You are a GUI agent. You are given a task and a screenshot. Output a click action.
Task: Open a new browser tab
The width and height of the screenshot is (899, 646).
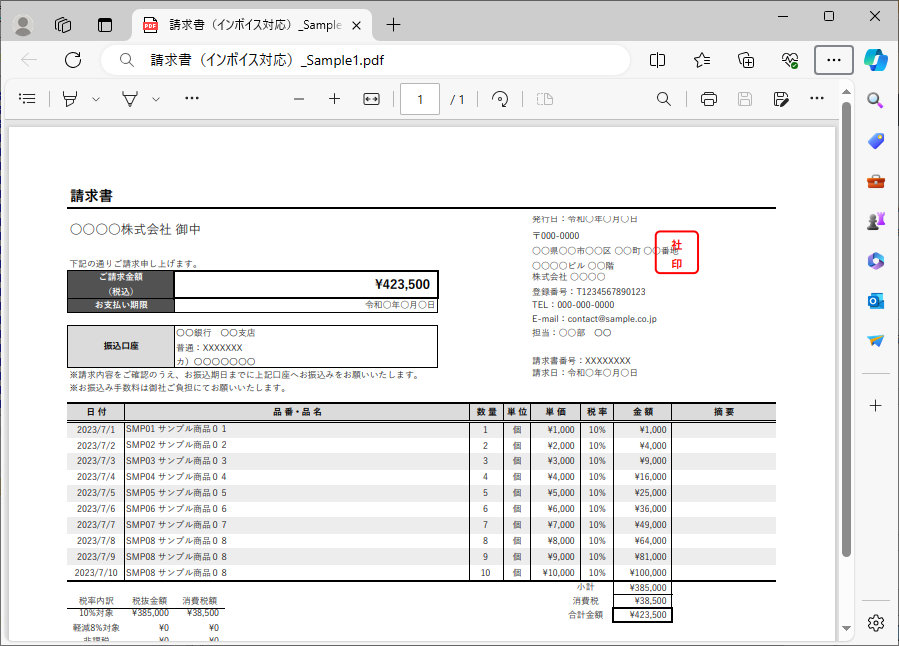pyautogui.click(x=393, y=25)
